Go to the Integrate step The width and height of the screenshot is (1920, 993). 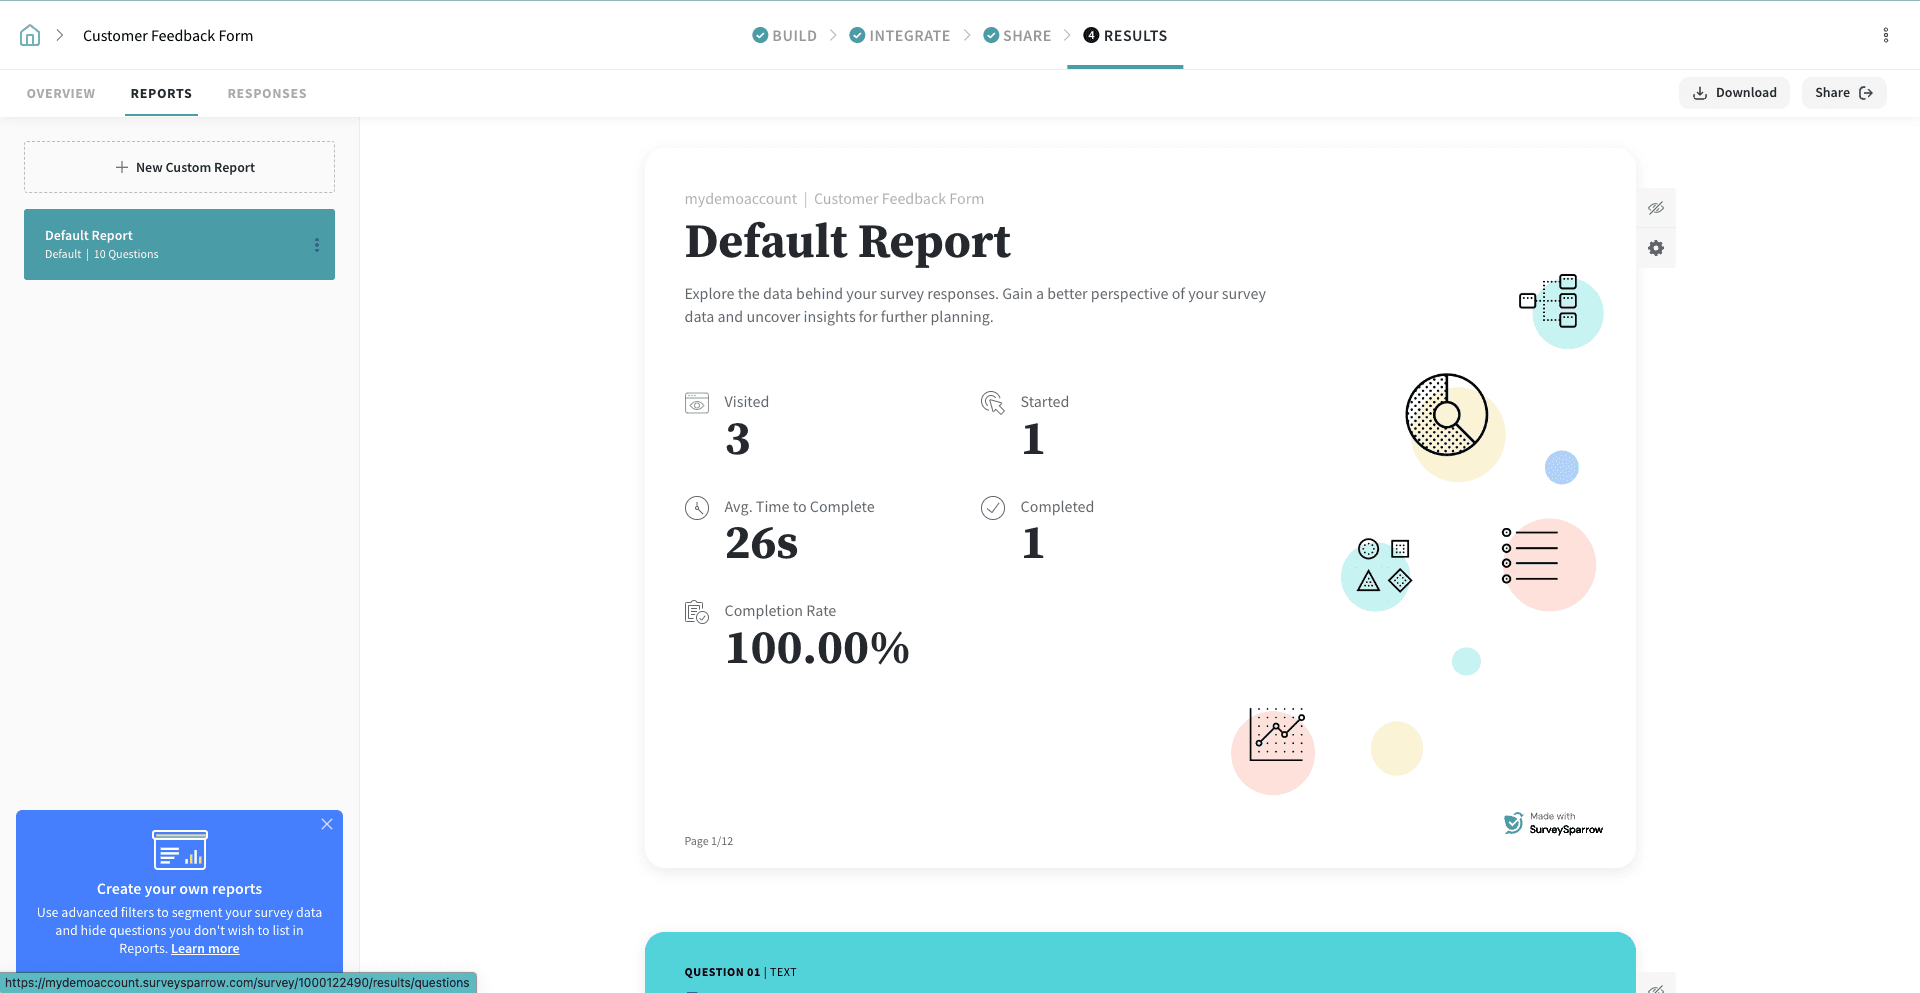[x=900, y=36]
